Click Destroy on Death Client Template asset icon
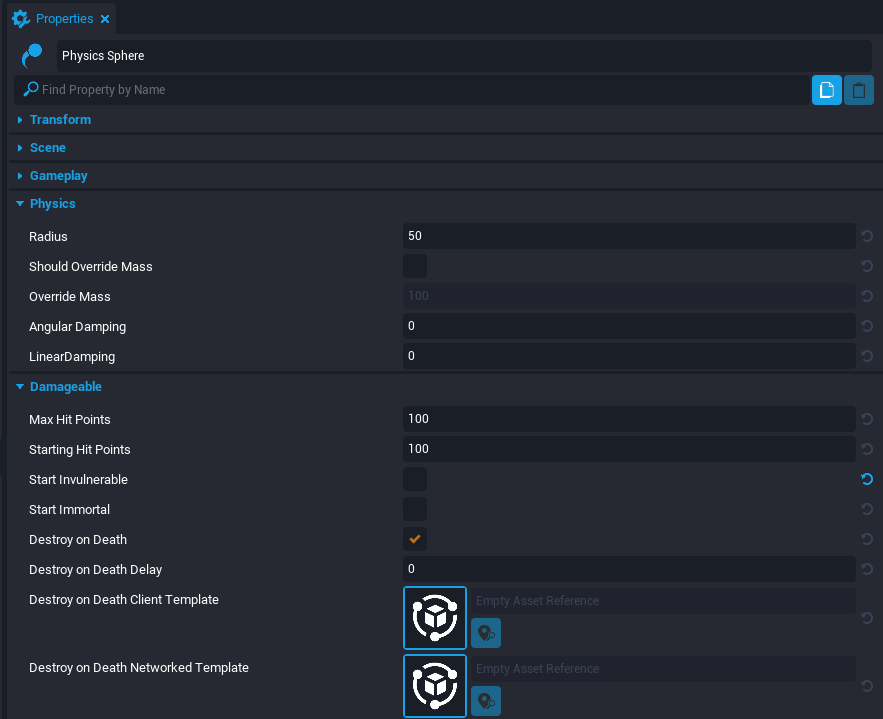 click(x=435, y=618)
